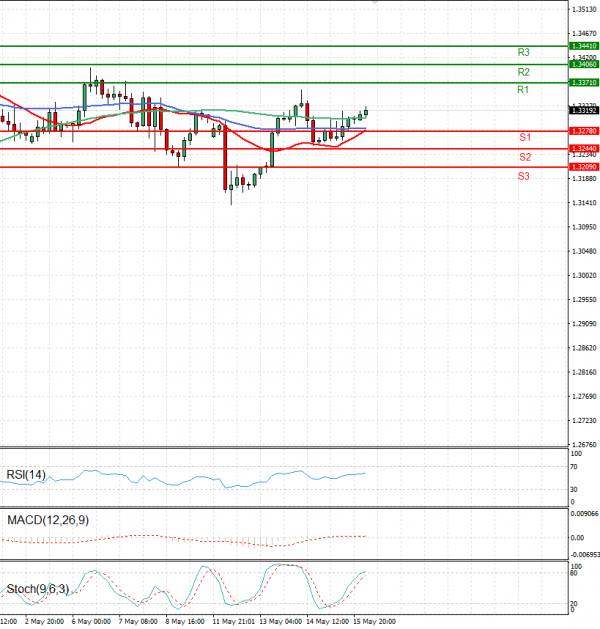Select the 1.32090 support price tag
The image size is (600, 629).
click(x=584, y=167)
